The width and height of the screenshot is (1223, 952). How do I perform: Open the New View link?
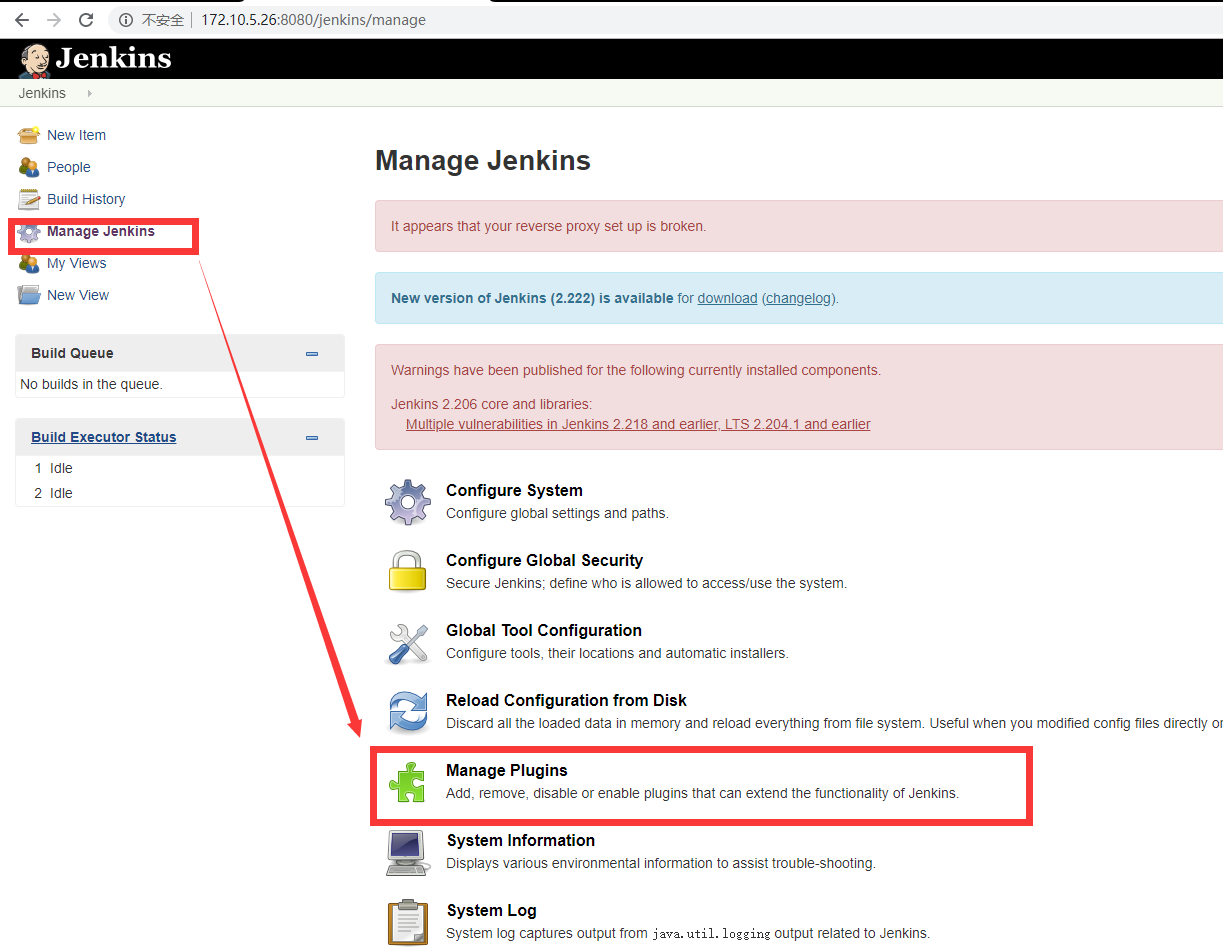pos(78,295)
